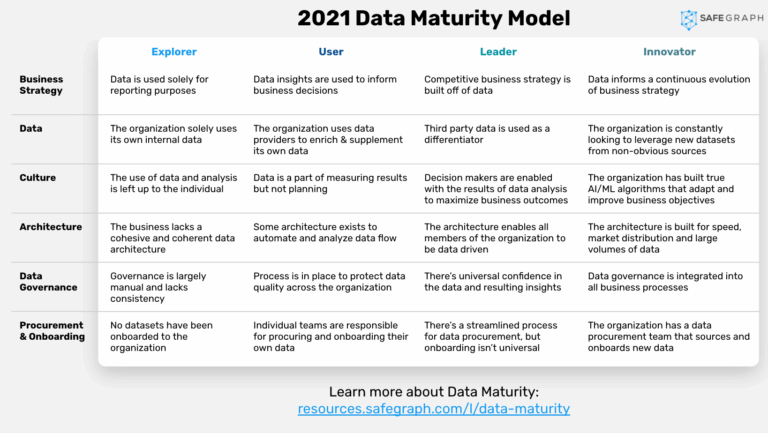Click the Business Strategy row label
Image resolution: width=768 pixels, height=433 pixels.
coord(41,85)
